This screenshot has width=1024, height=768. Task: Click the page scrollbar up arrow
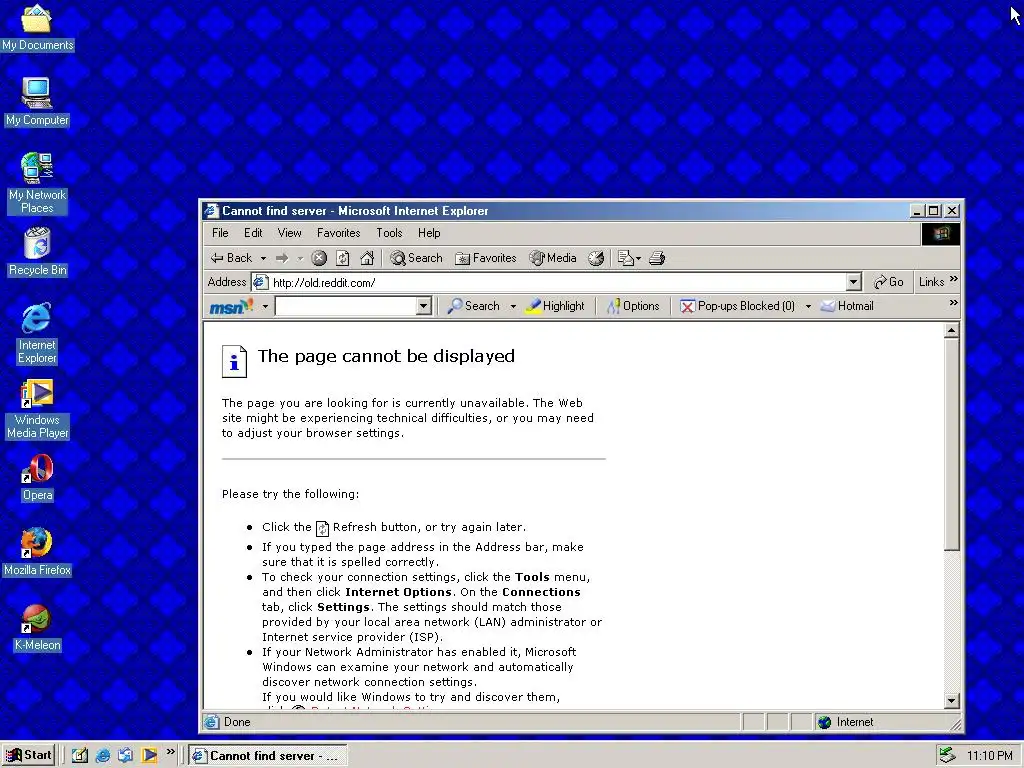[952, 330]
